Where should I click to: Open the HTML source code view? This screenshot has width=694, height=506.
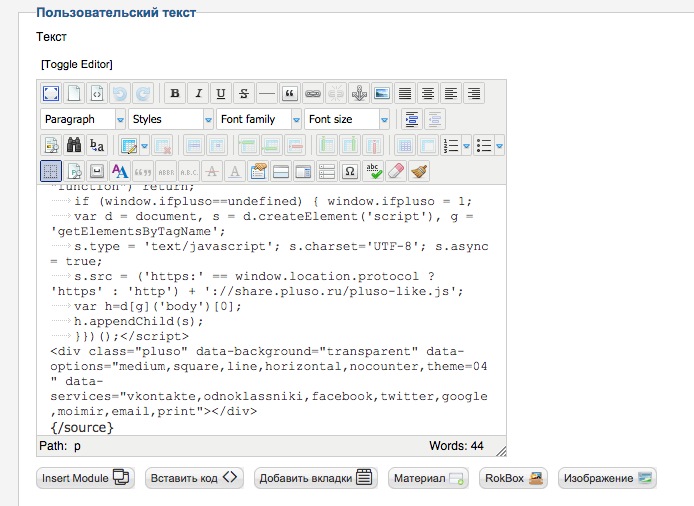tap(97, 93)
